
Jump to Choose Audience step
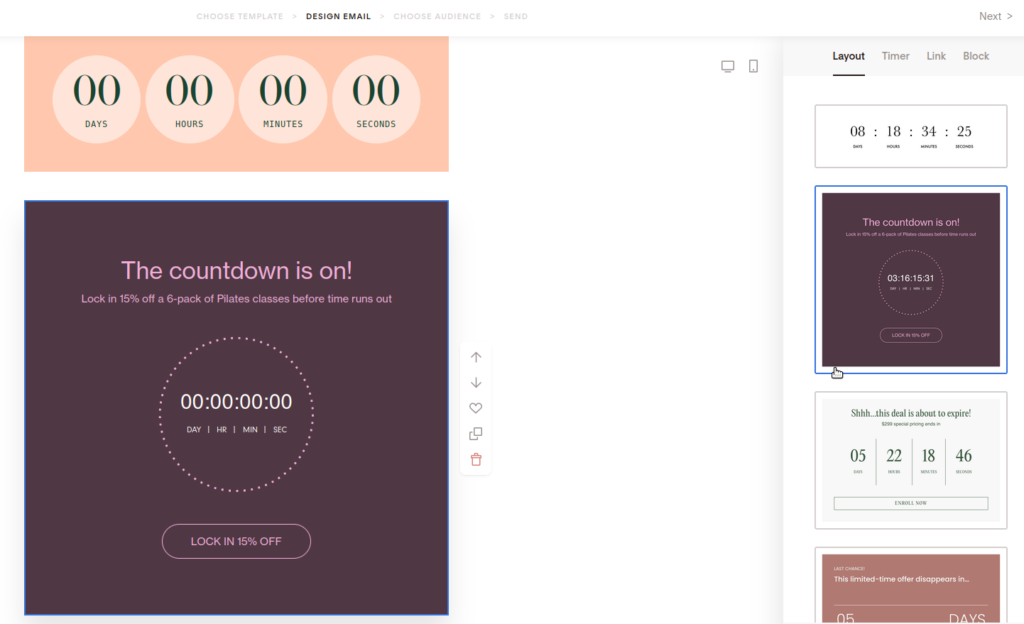(x=437, y=16)
